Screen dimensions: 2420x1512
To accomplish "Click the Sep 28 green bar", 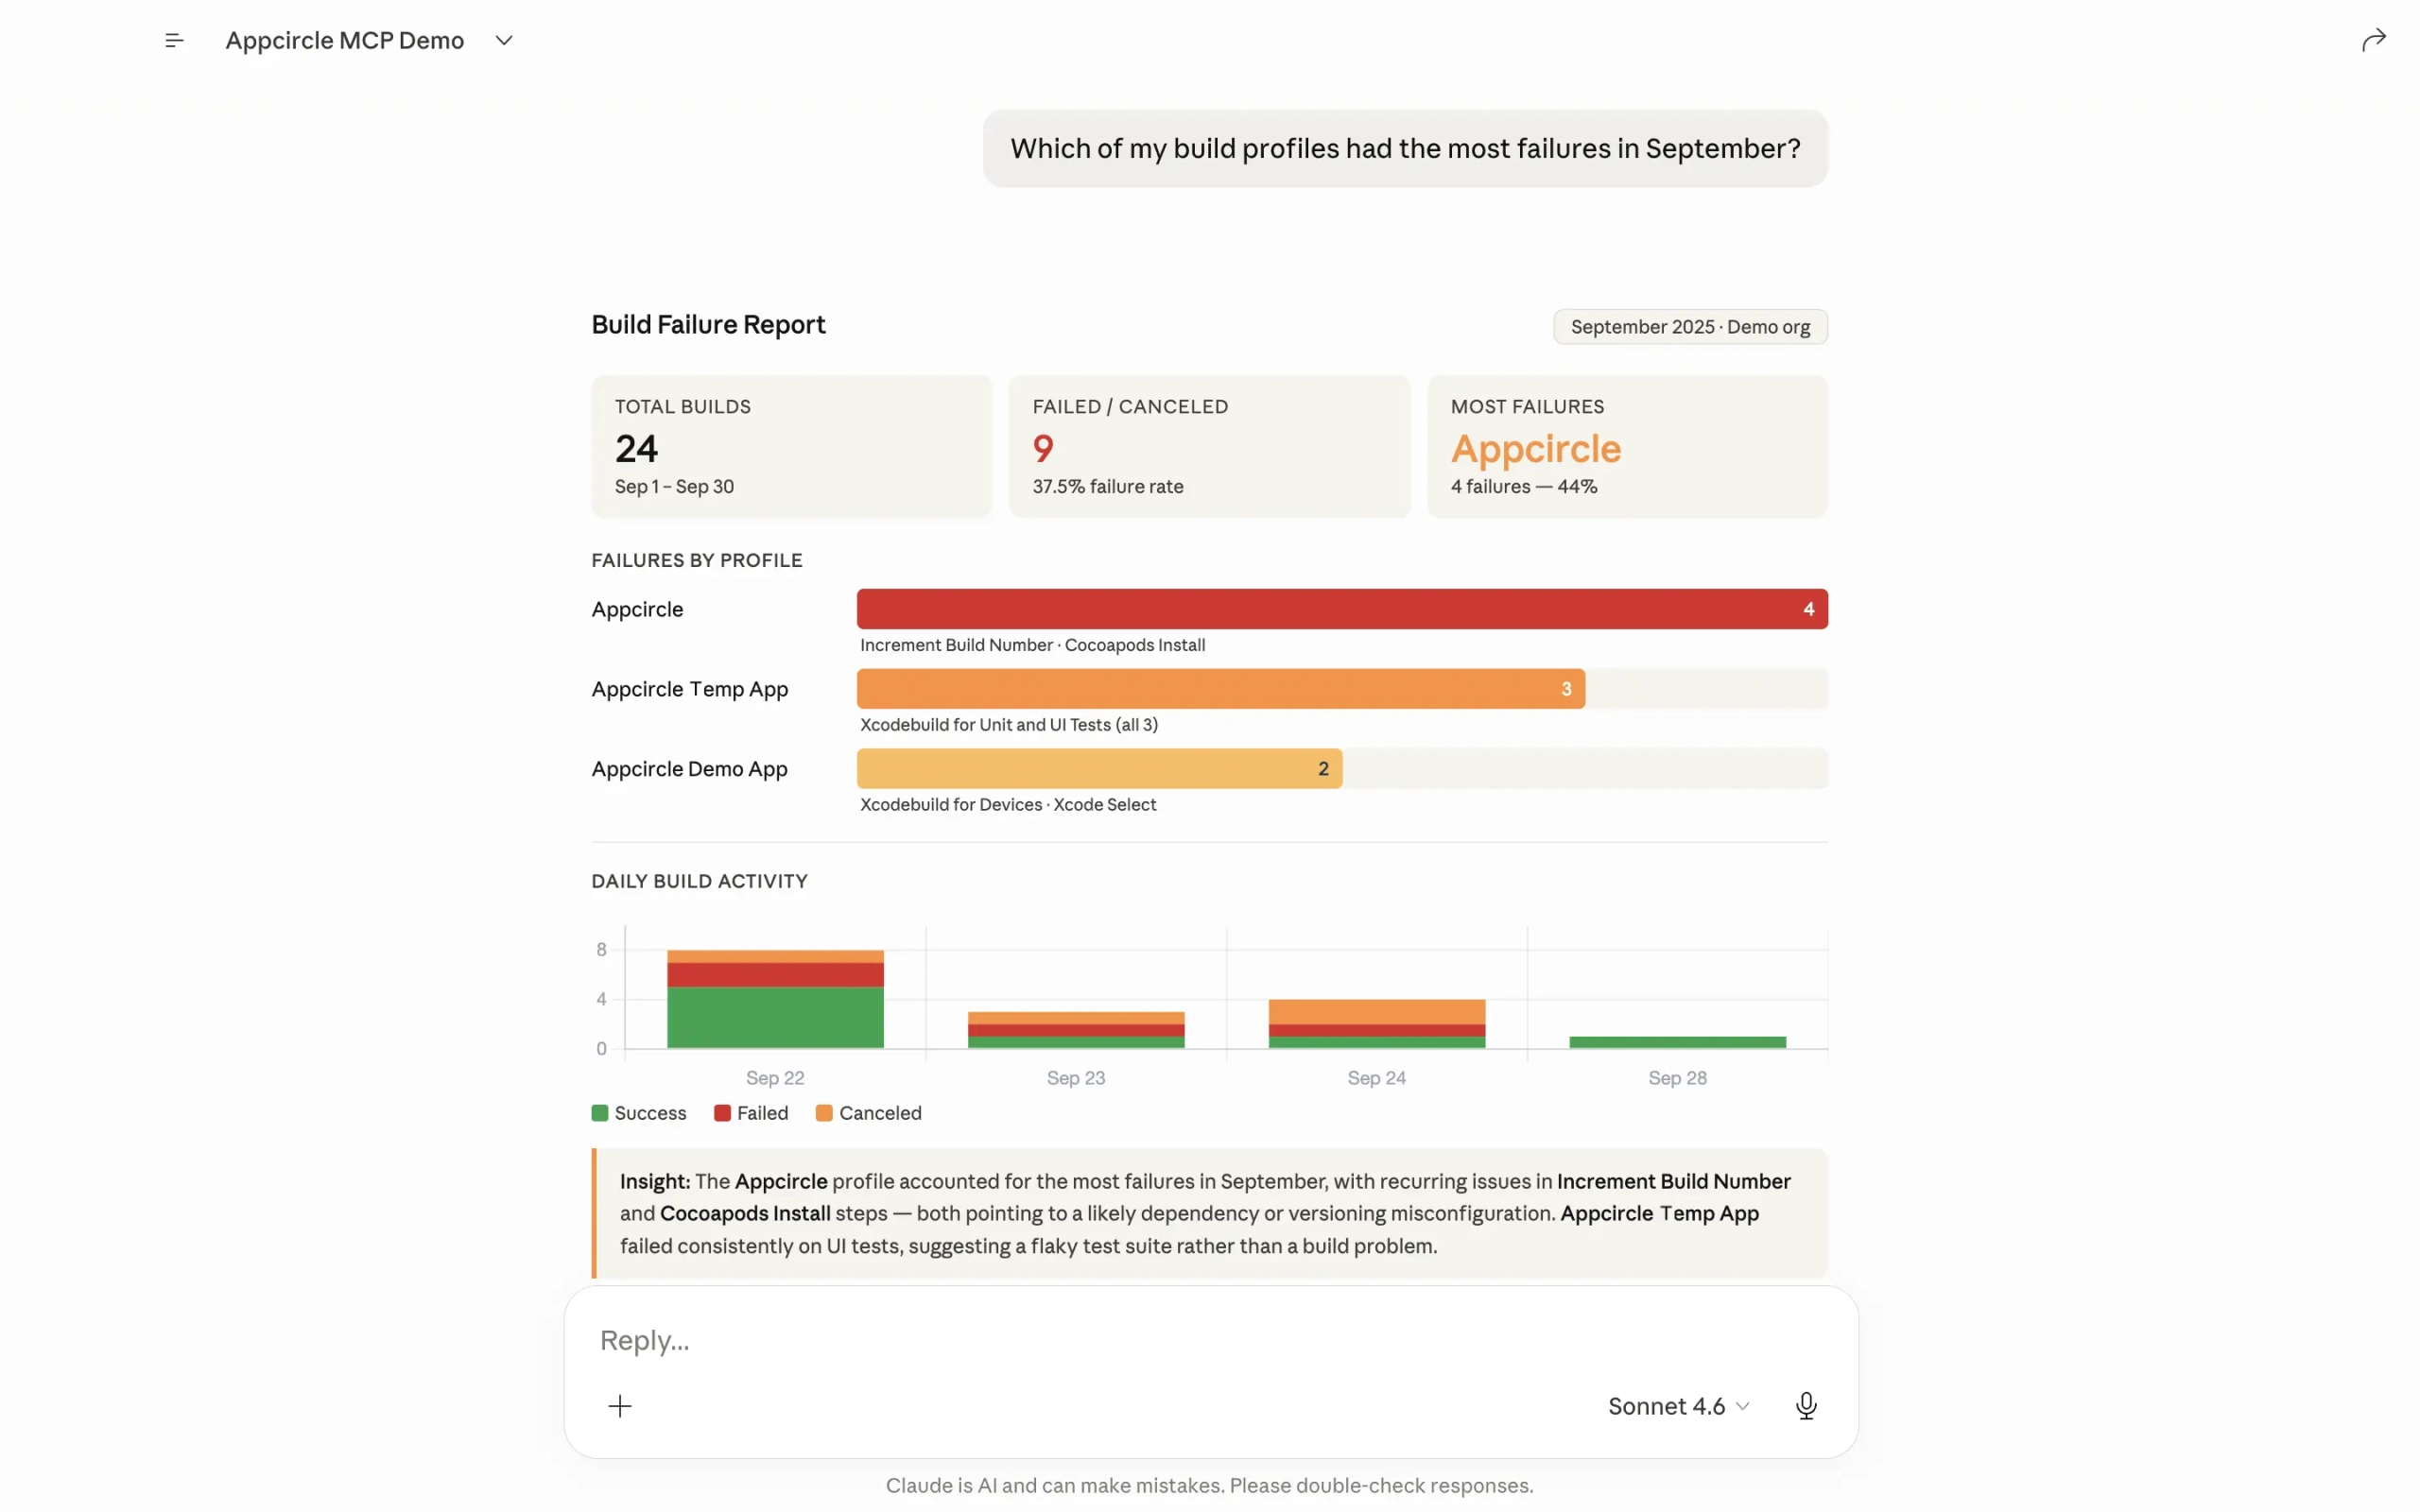I will [x=1678, y=1042].
